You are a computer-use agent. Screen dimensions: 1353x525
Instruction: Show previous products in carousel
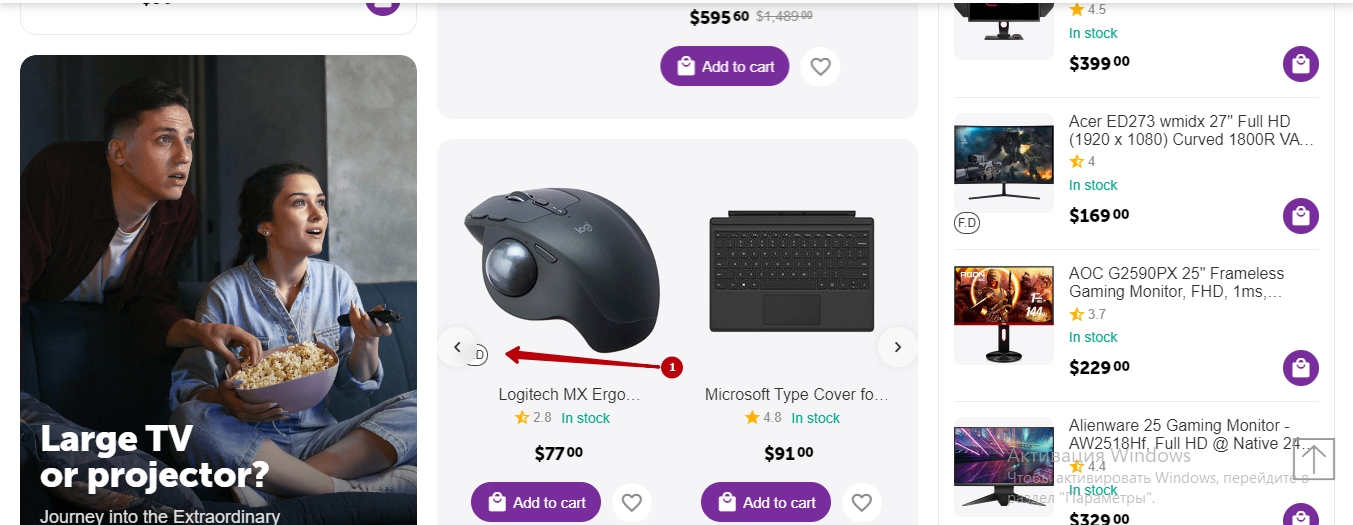(457, 347)
